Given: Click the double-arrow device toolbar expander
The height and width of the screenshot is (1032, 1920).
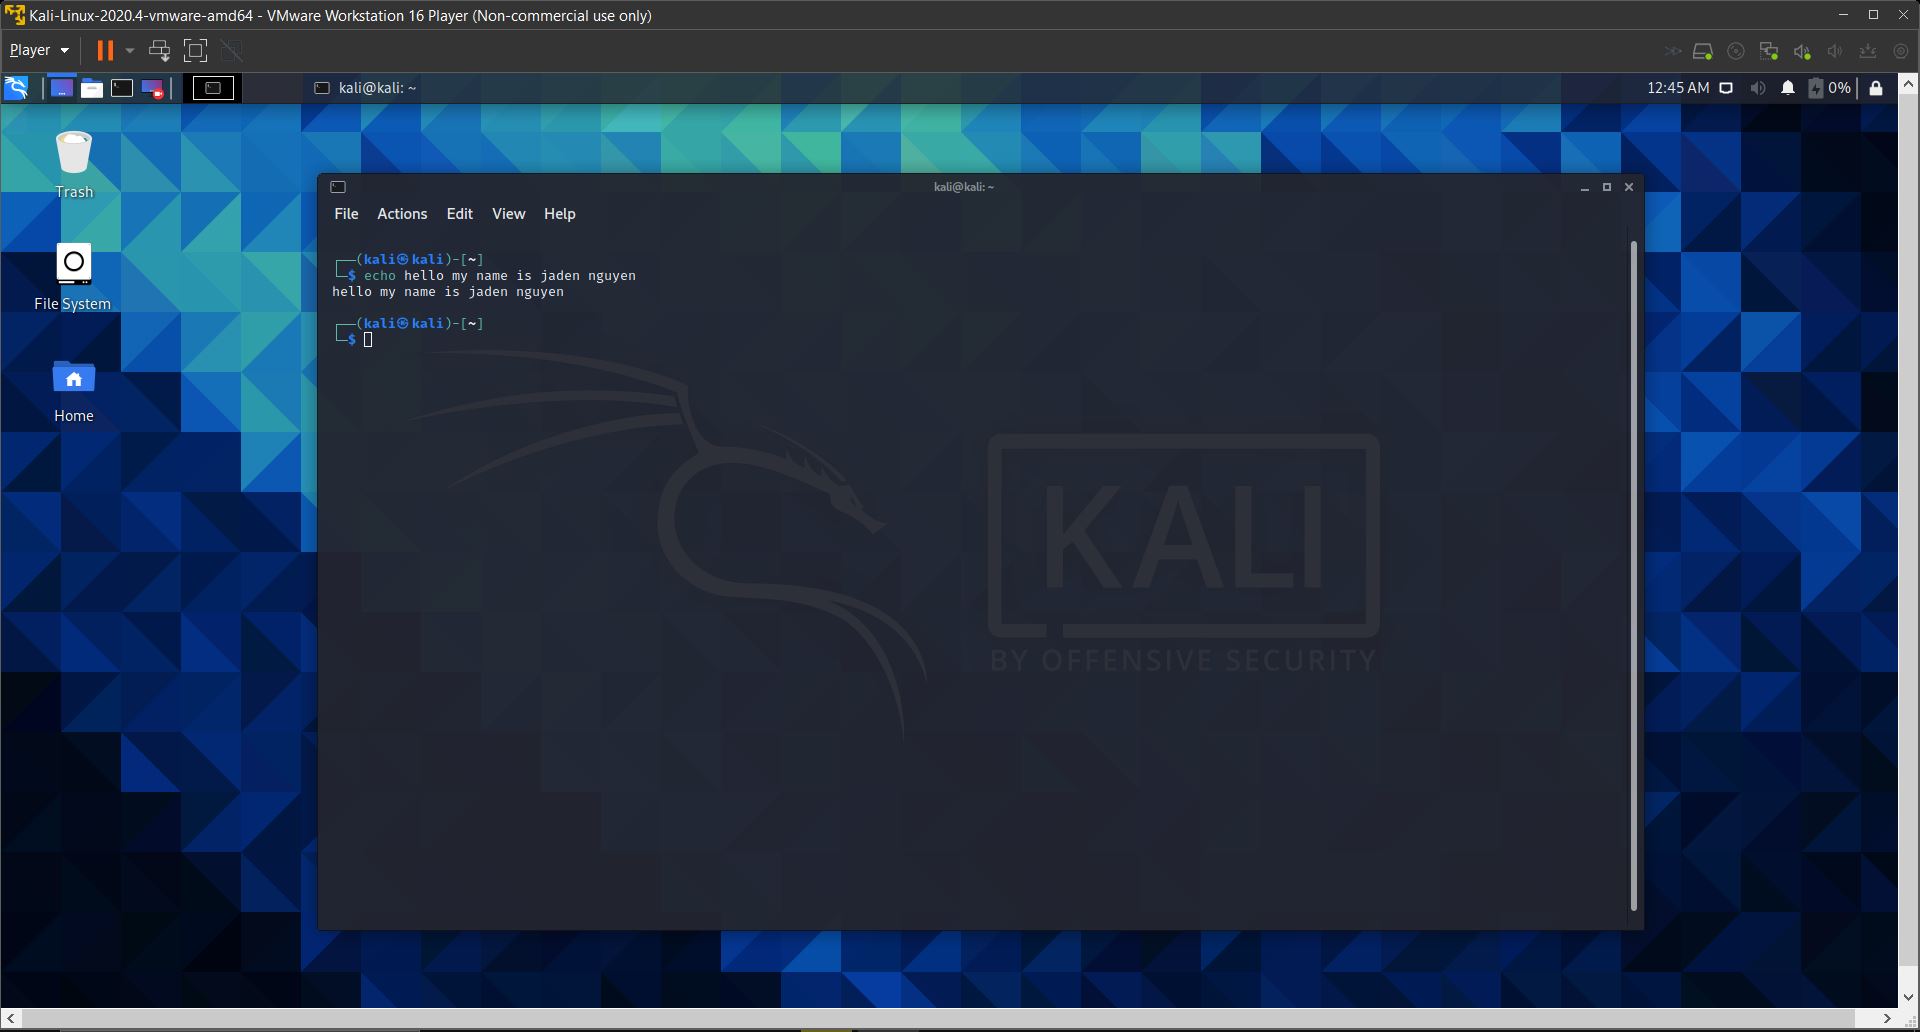Looking at the screenshot, I should coord(1672,51).
